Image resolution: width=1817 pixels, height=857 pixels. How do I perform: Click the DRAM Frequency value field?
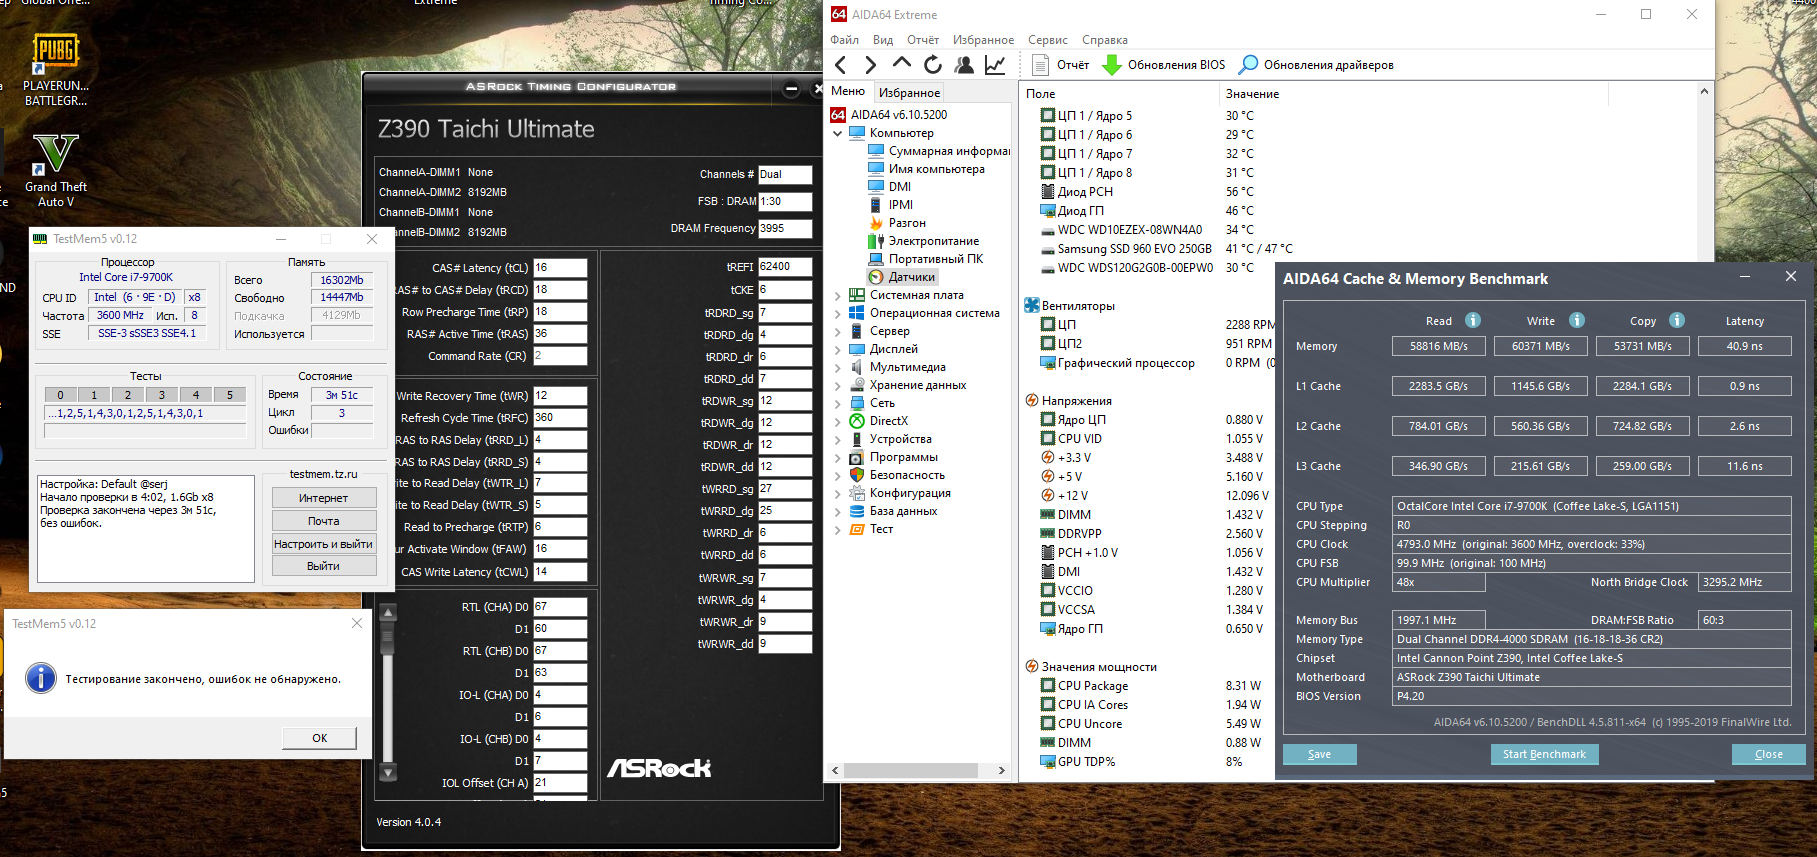(x=785, y=228)
